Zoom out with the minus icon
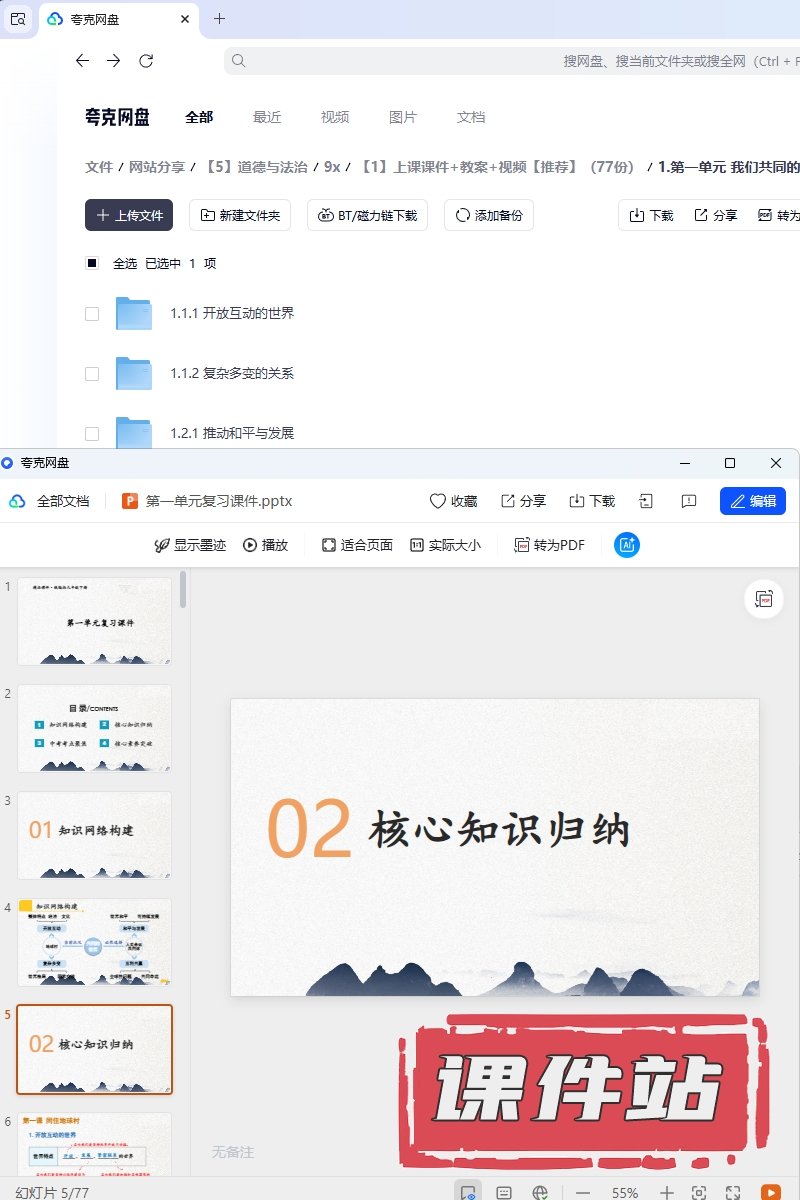Image resolution: width=800 pixels, height=1200 pixels. click(x=583, y=1192)
